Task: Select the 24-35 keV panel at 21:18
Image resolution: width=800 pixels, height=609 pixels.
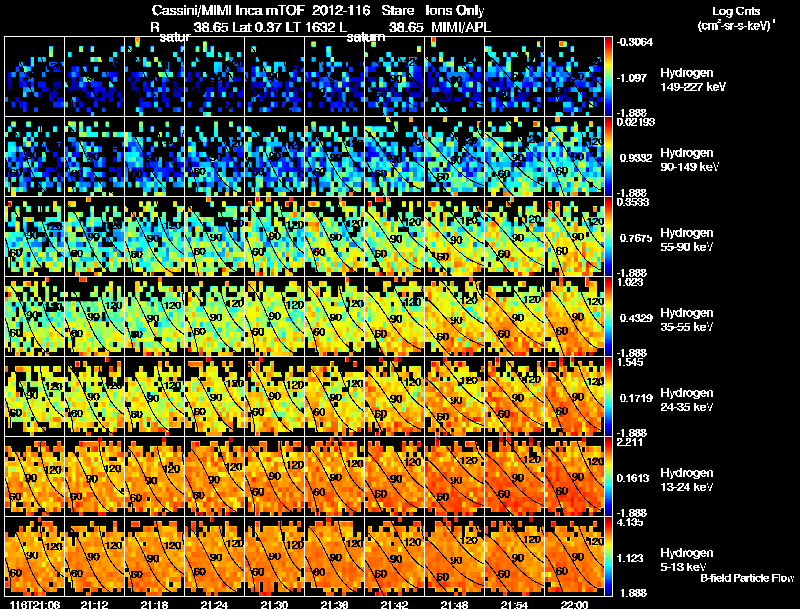Action: point(155,396)
